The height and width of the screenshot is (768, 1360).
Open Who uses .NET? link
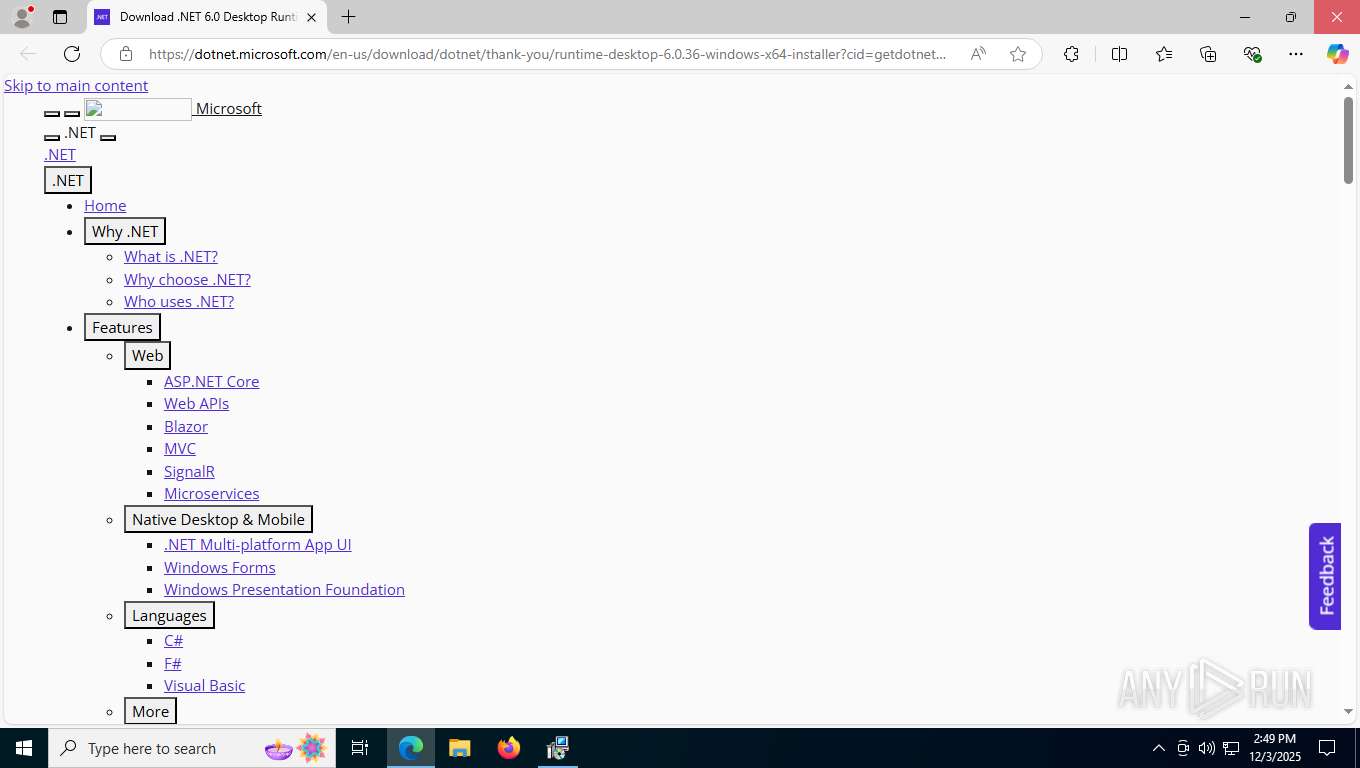[x=179, y=302]
